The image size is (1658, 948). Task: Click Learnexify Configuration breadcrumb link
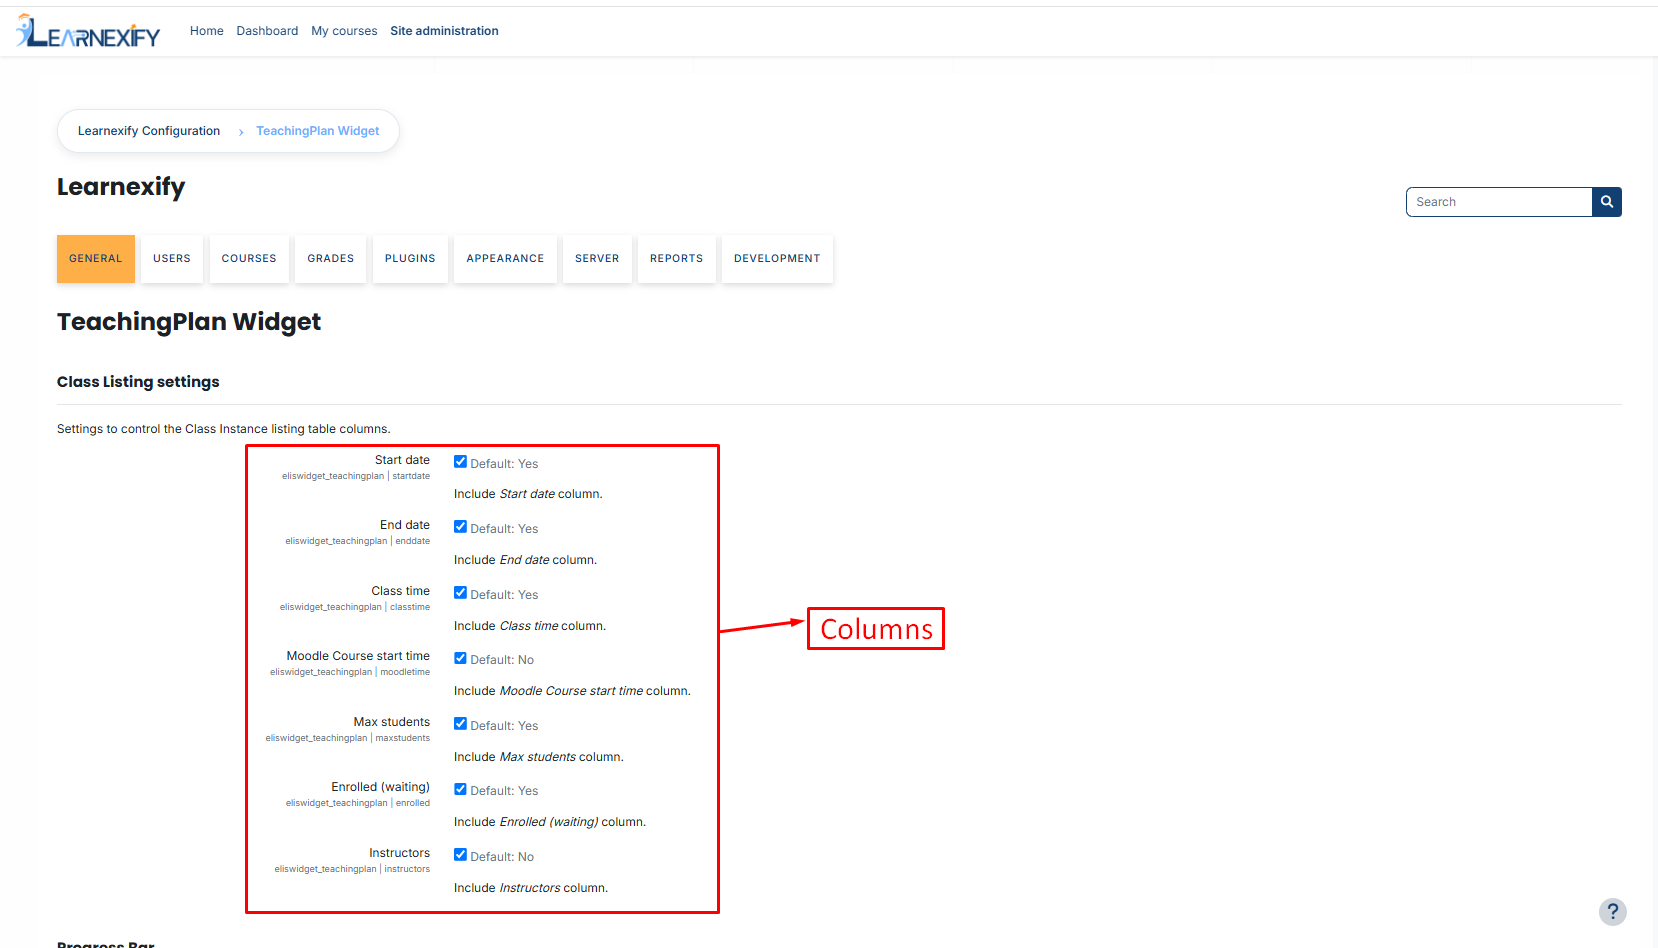[149, 131]
